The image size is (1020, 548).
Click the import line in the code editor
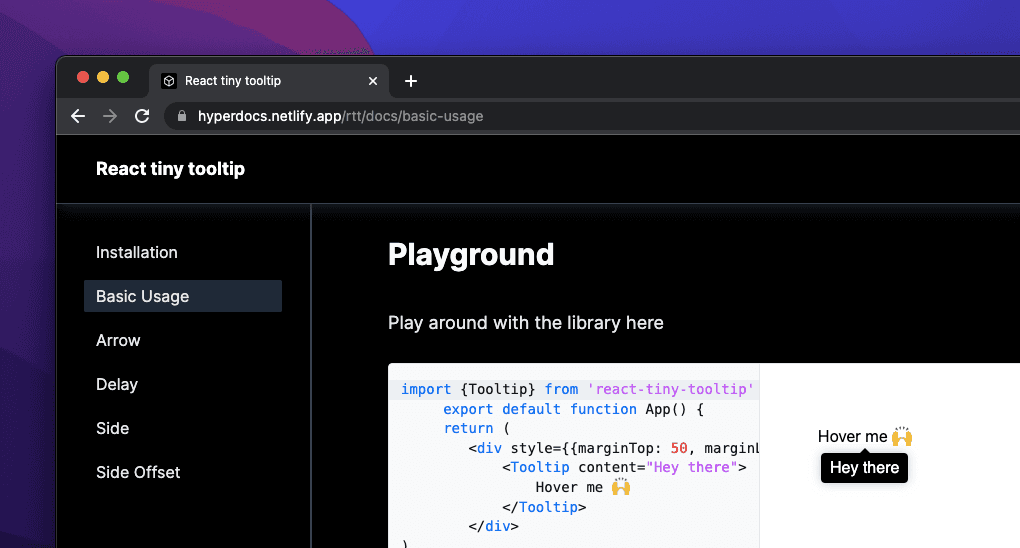(576, 389)
